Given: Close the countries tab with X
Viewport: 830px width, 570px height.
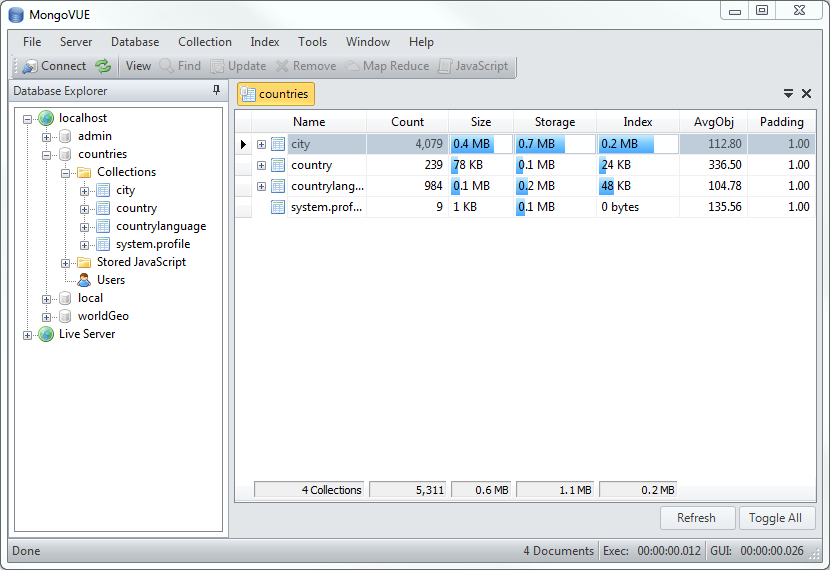Looking at the screenshot, I should tap(807, 94).
